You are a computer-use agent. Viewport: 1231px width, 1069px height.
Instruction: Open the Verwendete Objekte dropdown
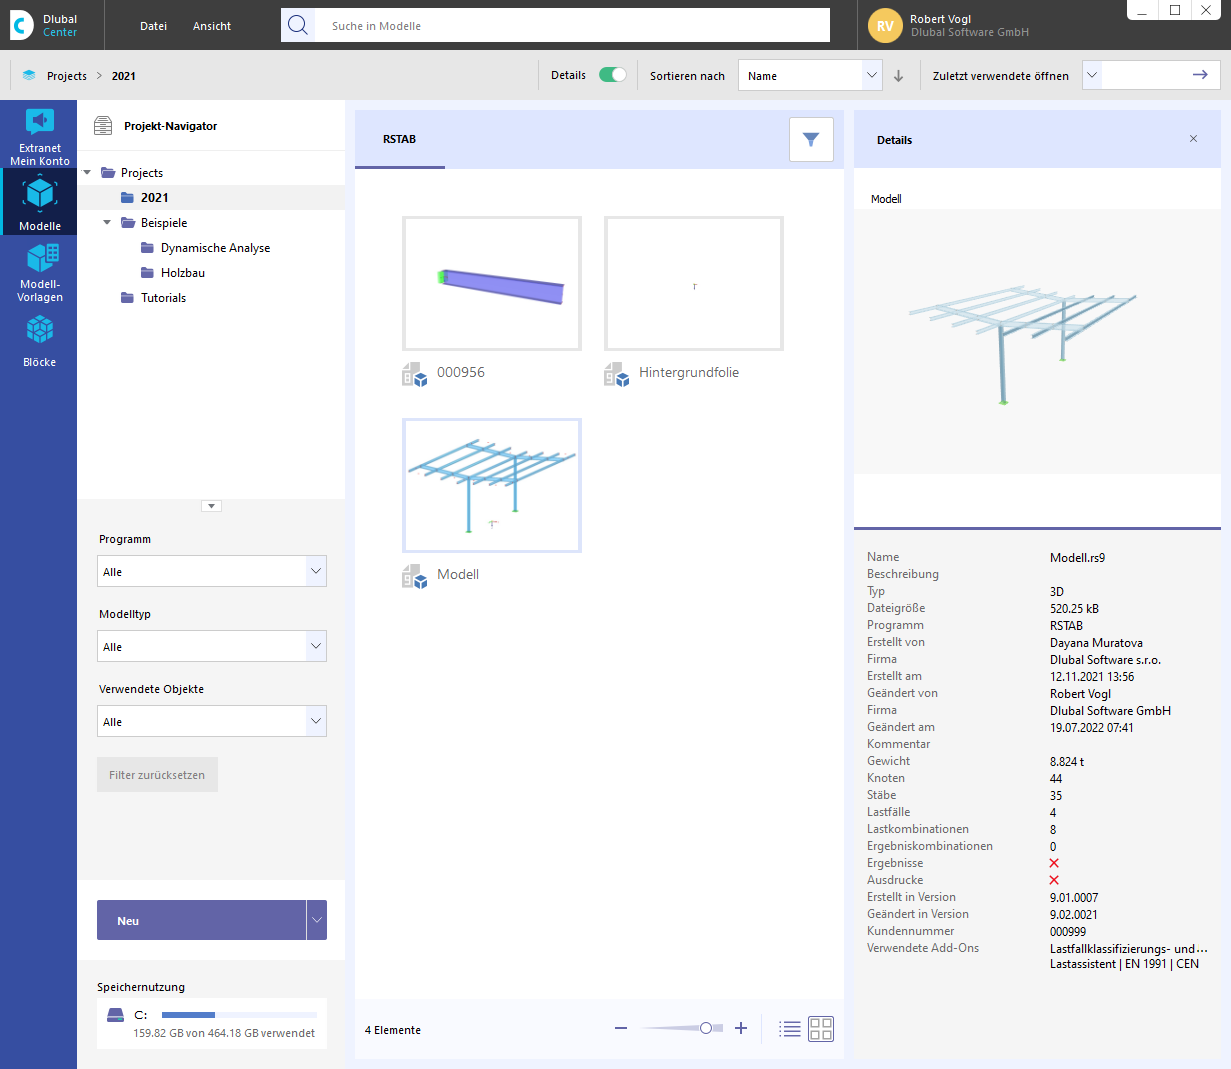click(212, 721)
